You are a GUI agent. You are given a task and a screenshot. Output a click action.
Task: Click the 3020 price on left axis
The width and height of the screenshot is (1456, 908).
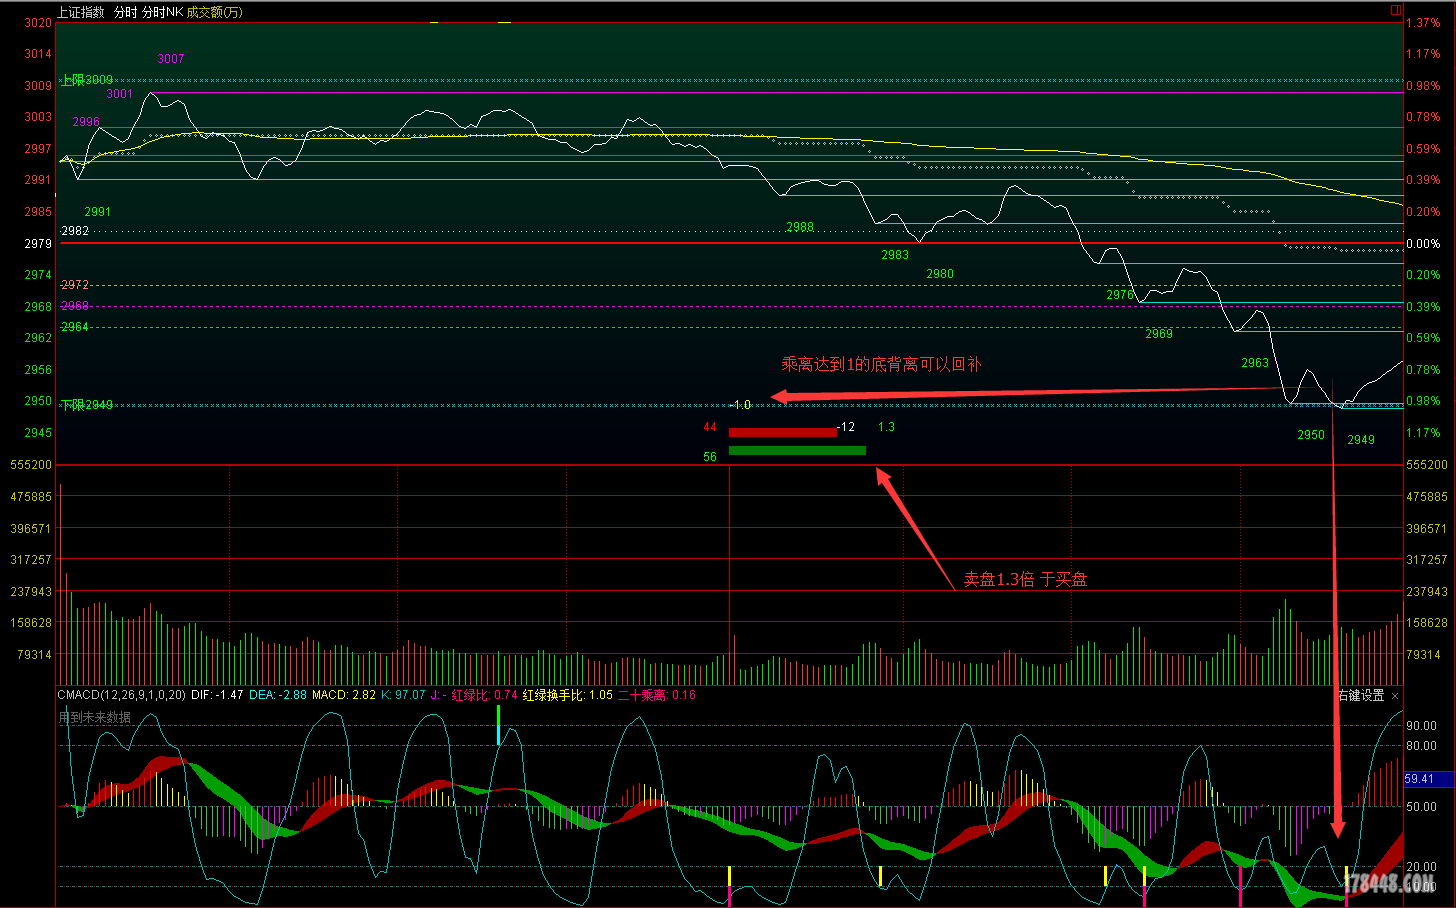[x=38, y=23]
